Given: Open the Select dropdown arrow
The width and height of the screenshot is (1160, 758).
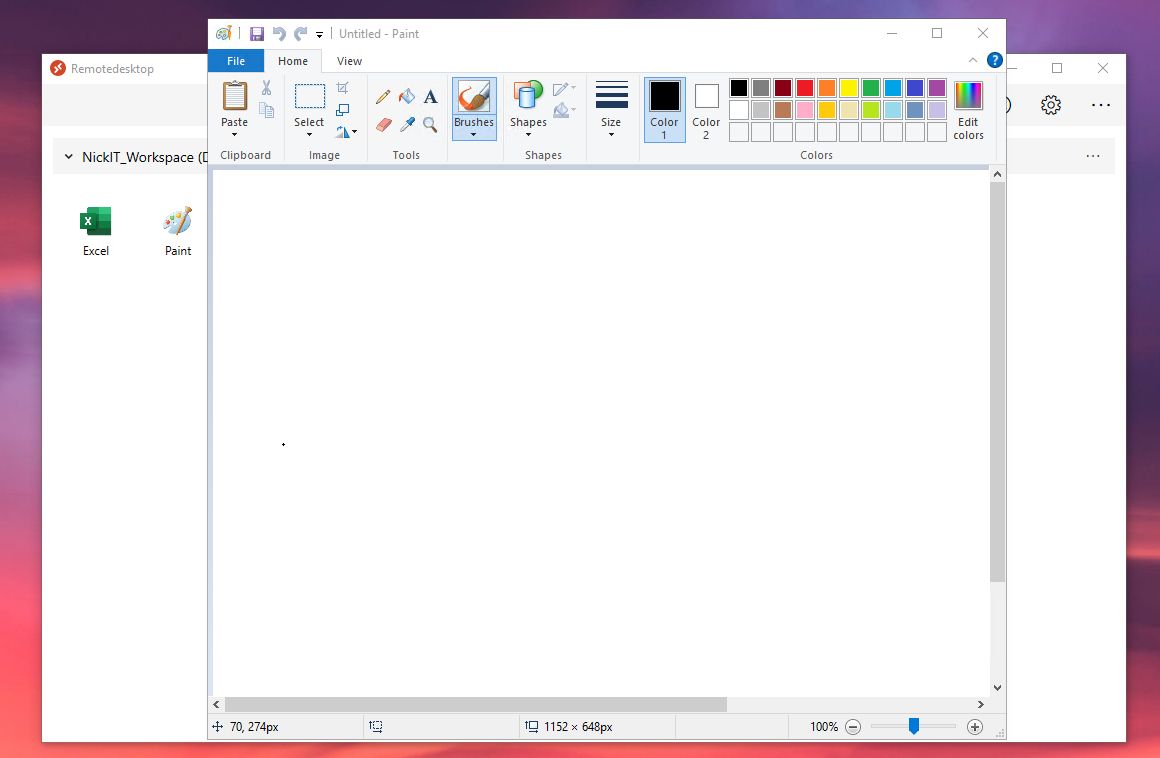Looking at the screenshot, I should click(x=309, y=135).
